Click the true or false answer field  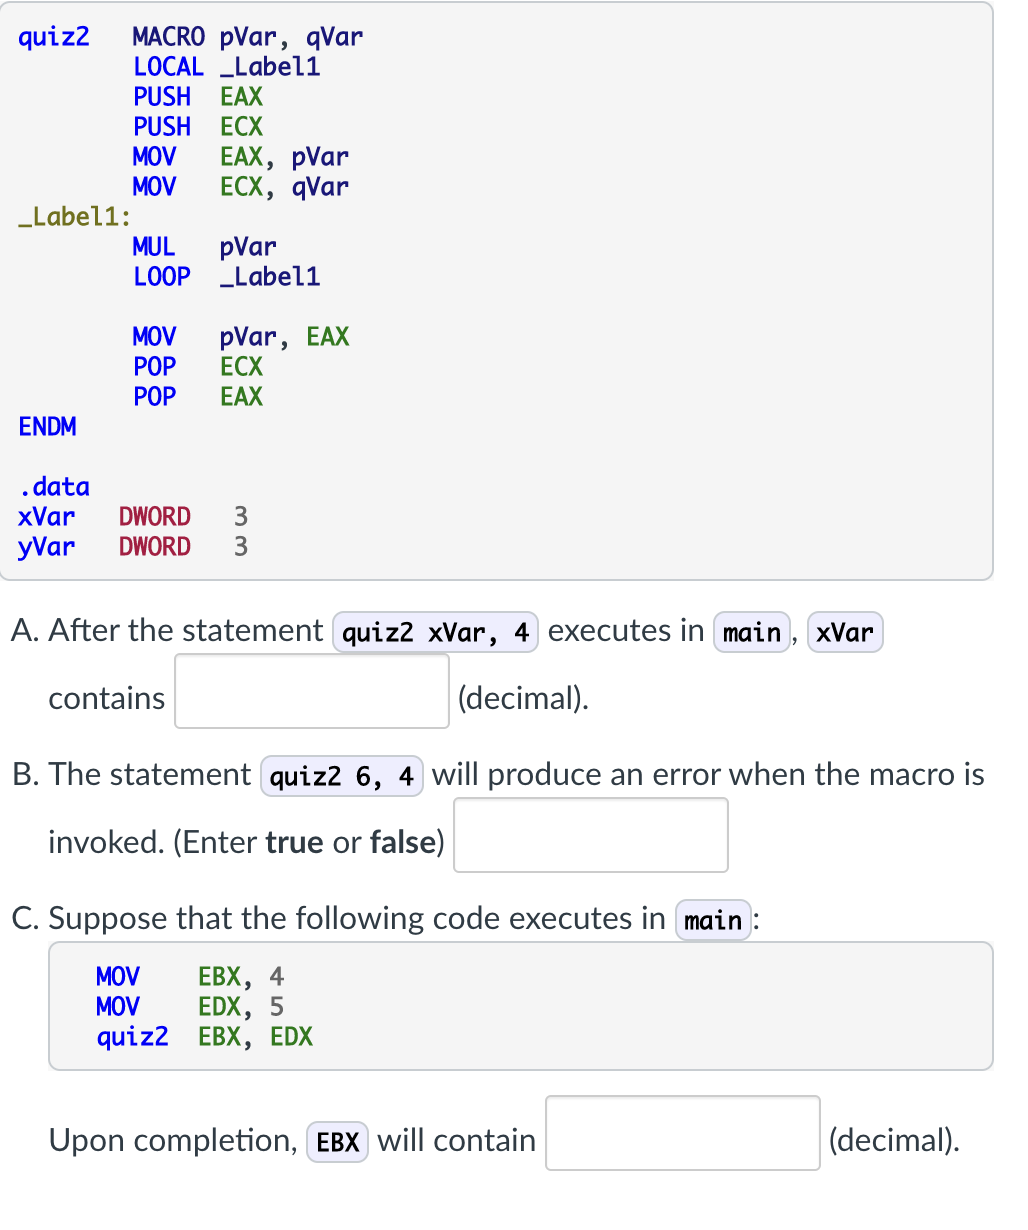(x=590, y=835)
